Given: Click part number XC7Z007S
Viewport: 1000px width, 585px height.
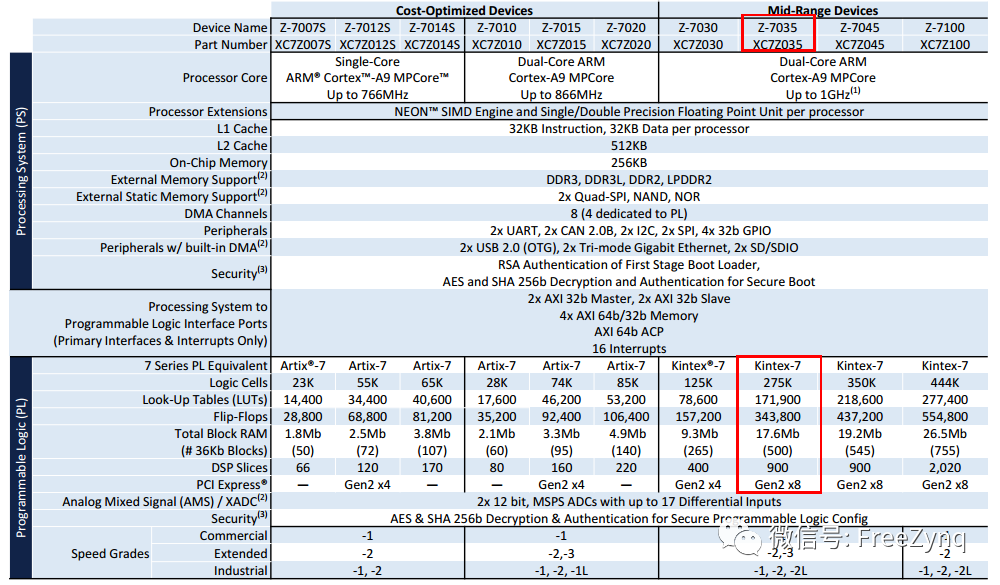Looking at the screenshot, I should [x=303, y=45].
